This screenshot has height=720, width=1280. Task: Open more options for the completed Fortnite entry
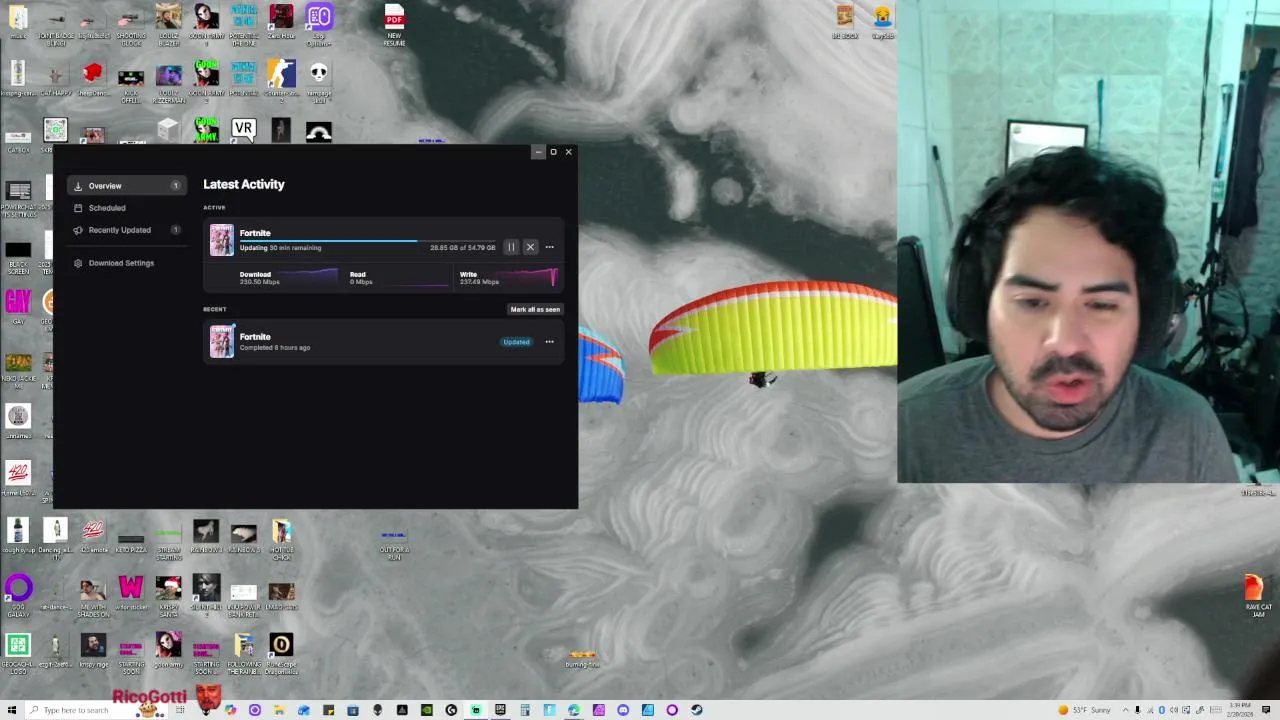pos(549,342)
